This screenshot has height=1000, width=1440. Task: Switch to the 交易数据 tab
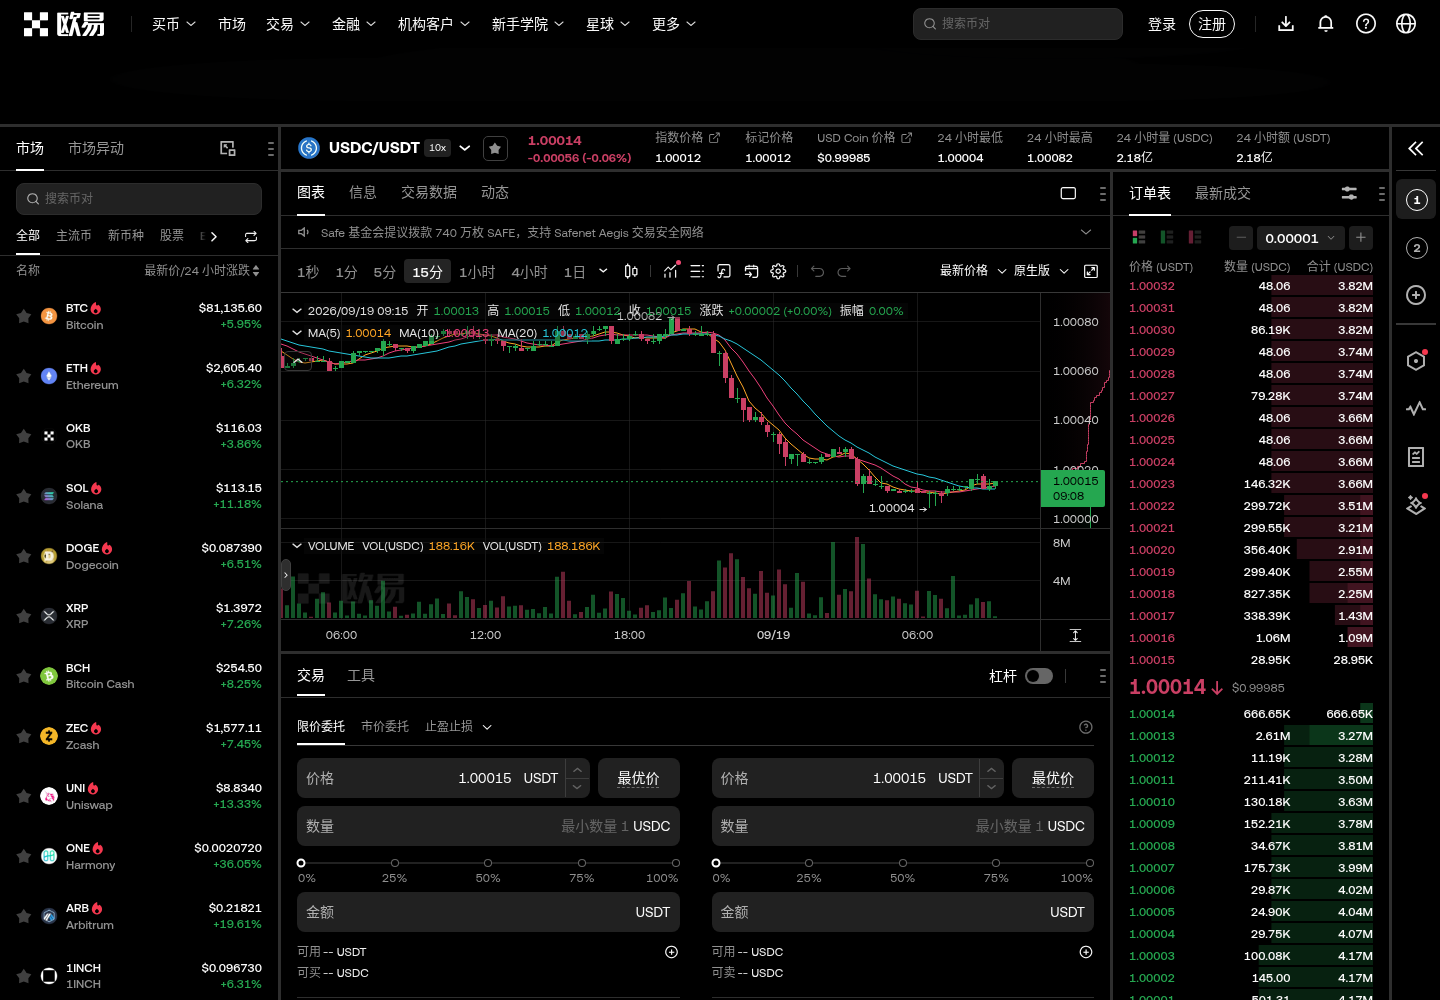[429, 192]
